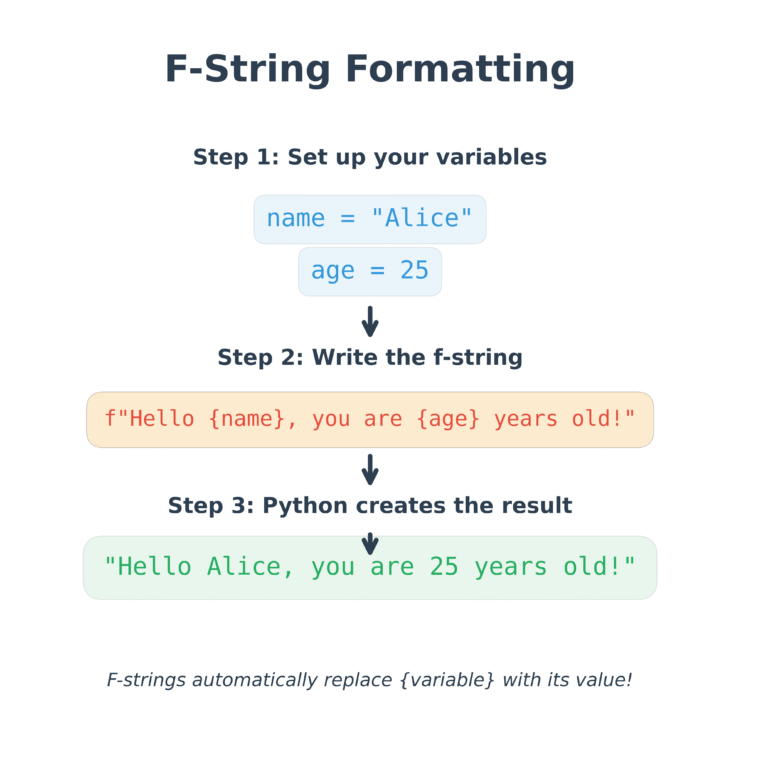Image resolution: width=768 pixels, height=768 pixels.
Task: Click the f prefix of the orange f-string
Action: point(110,419)
